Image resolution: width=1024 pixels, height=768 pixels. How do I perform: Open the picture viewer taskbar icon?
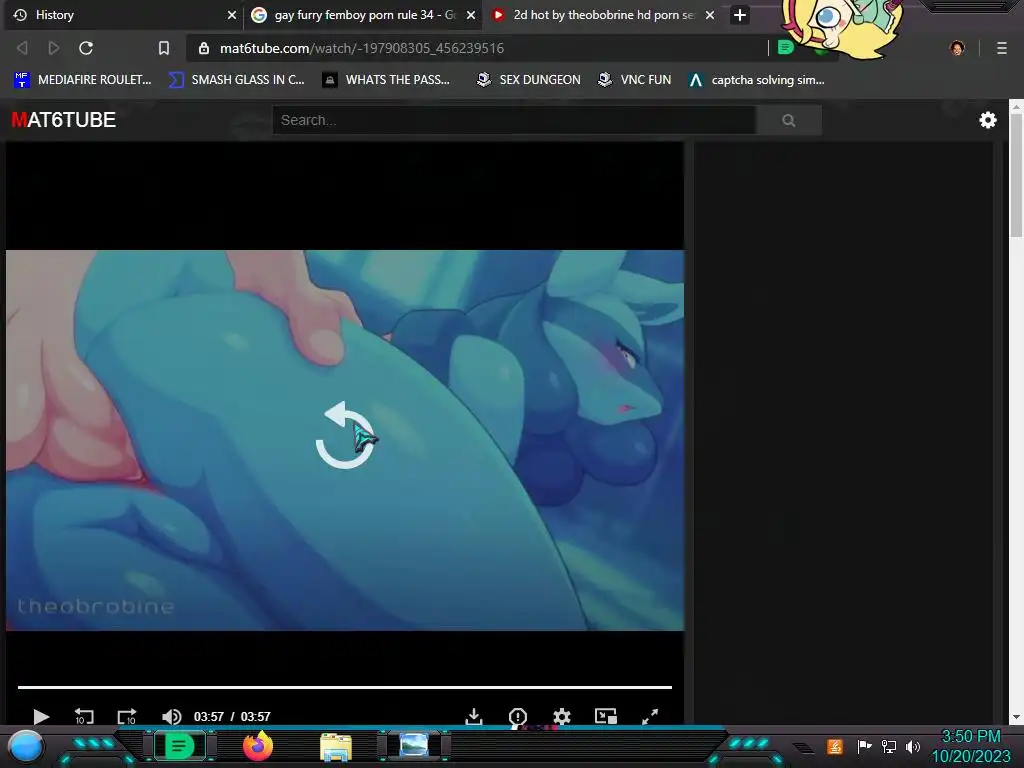click(414, 745)
